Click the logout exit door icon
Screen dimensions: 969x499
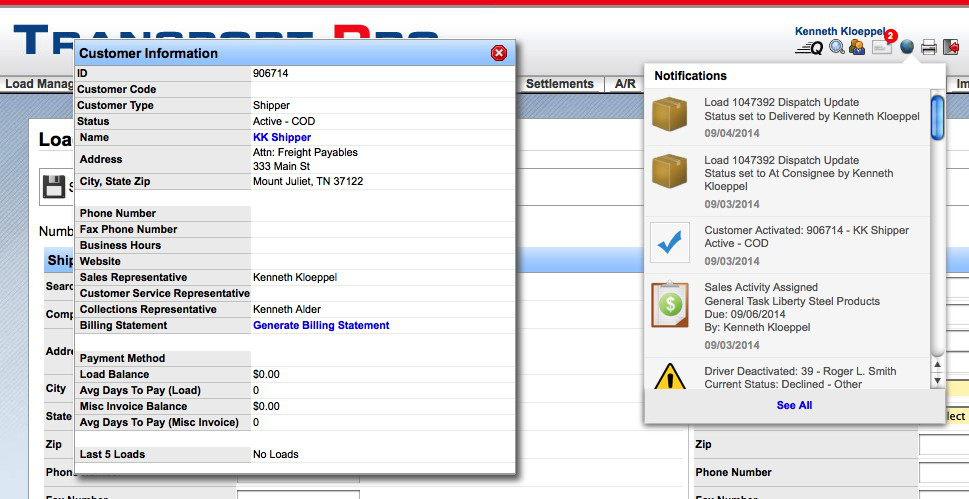(951, 47)
